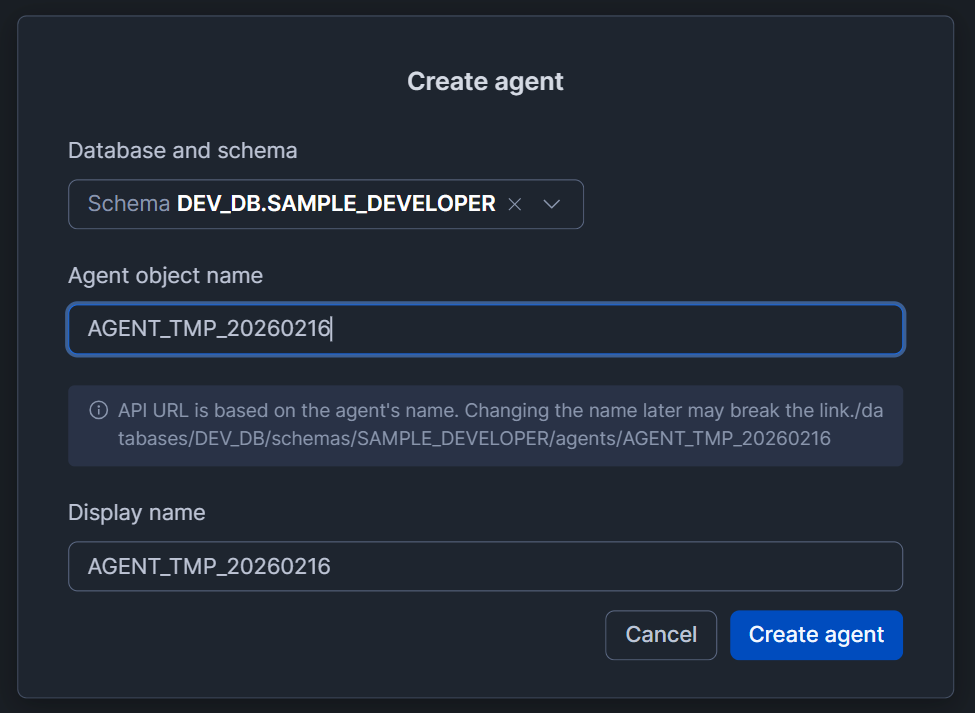Click the grey "Schema" prefix in the selector
The image size is (975, 713).
(129, 204)
